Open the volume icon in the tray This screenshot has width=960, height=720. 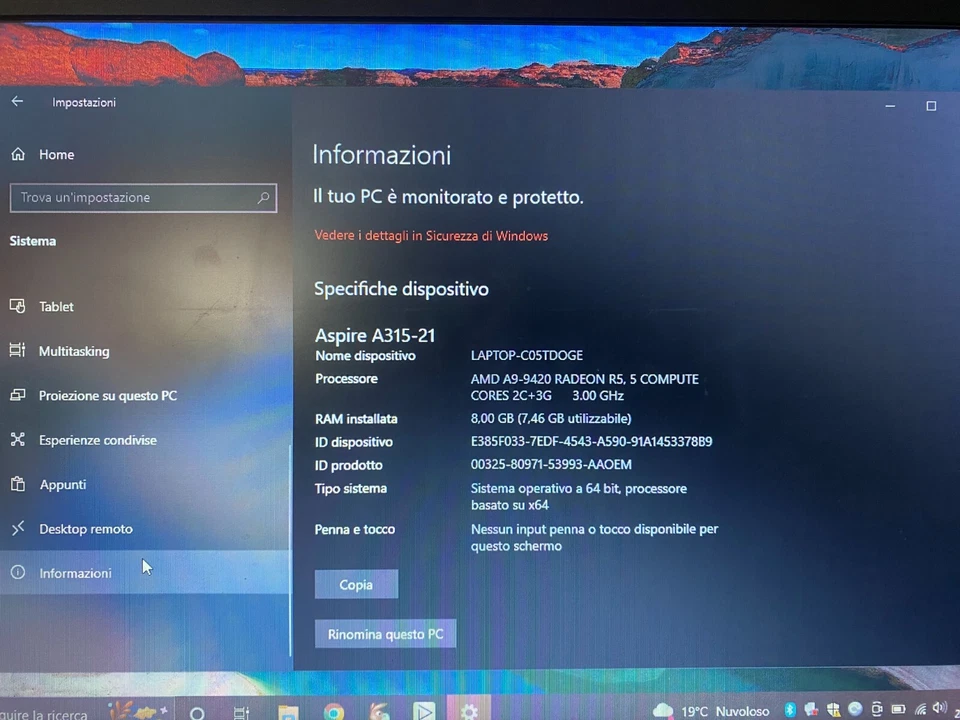coord(938,709)
